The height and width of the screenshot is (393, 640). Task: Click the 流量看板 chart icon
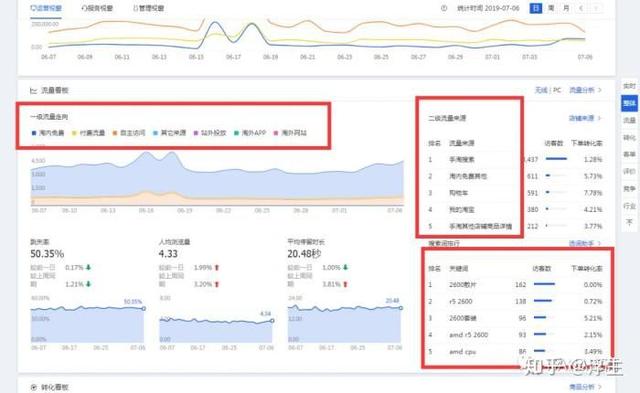coord(33,91)
